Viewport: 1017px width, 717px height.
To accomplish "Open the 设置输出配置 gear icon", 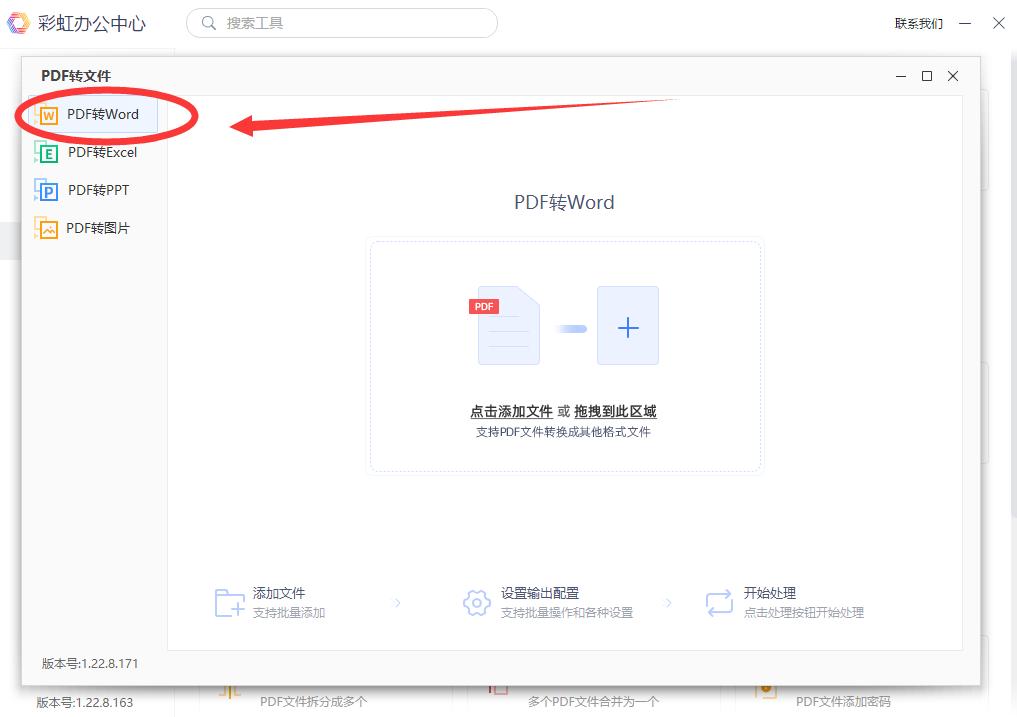I will [x=476, y=602].
